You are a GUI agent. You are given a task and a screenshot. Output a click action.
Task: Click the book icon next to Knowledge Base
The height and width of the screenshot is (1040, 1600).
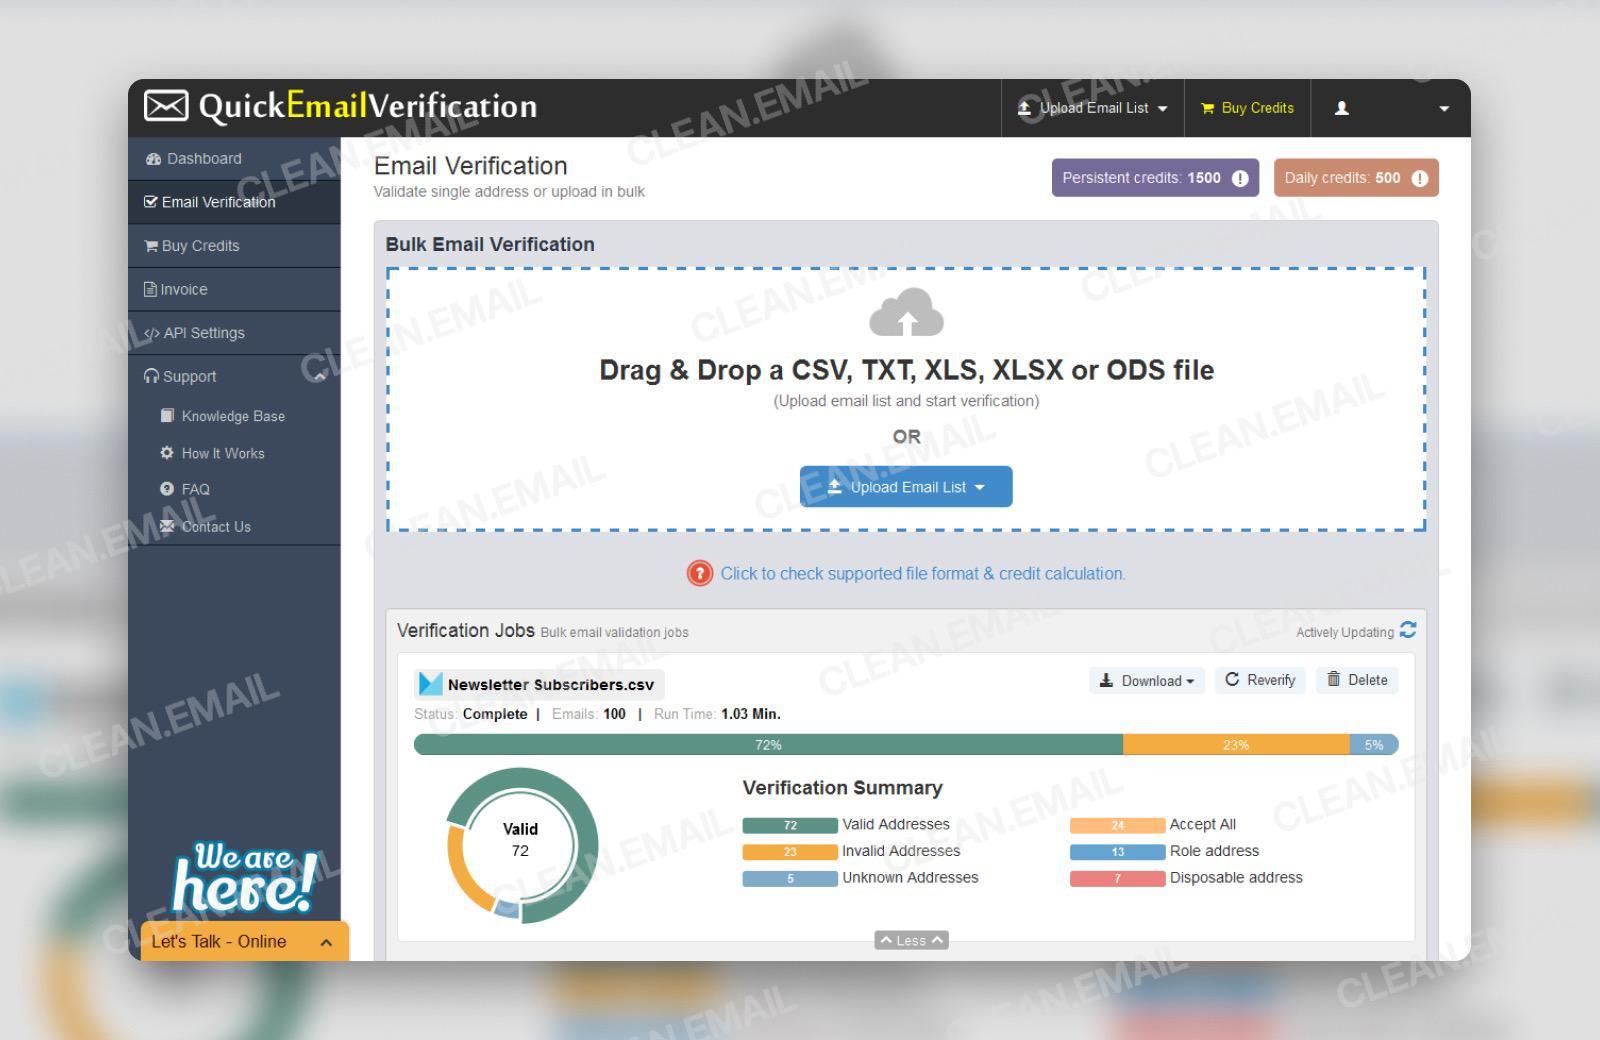168,415
